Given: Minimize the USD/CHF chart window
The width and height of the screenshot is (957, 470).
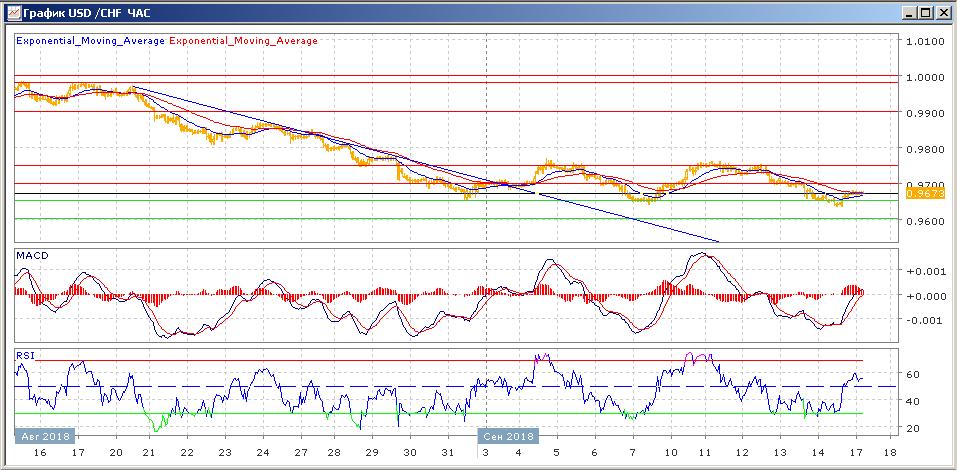Looking at the screenshot, I should 907,12.
